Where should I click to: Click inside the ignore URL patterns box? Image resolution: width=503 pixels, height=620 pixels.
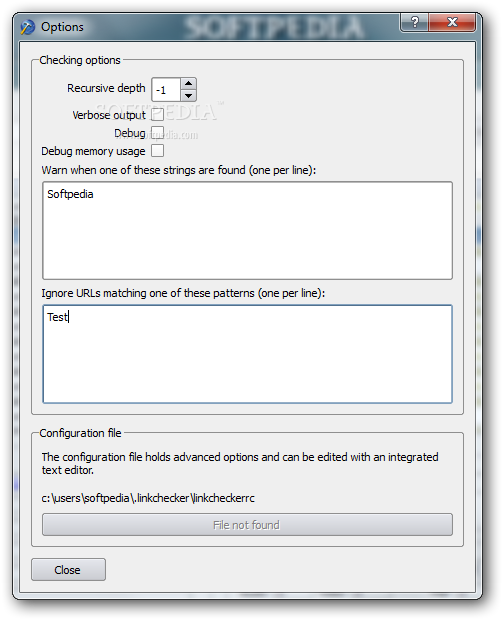(x=248, y=354)
